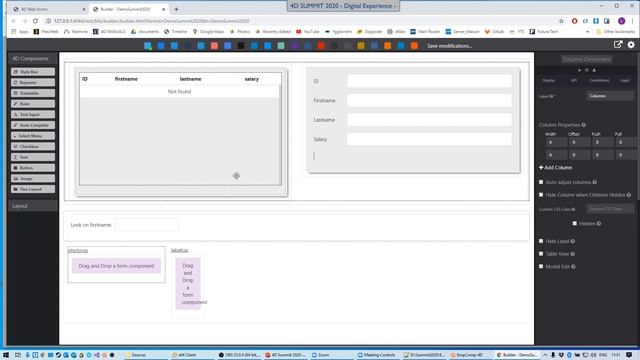Select the gold-yellow toolbar square
Viewport: 640px width, 360px height.
coord(361,46)
